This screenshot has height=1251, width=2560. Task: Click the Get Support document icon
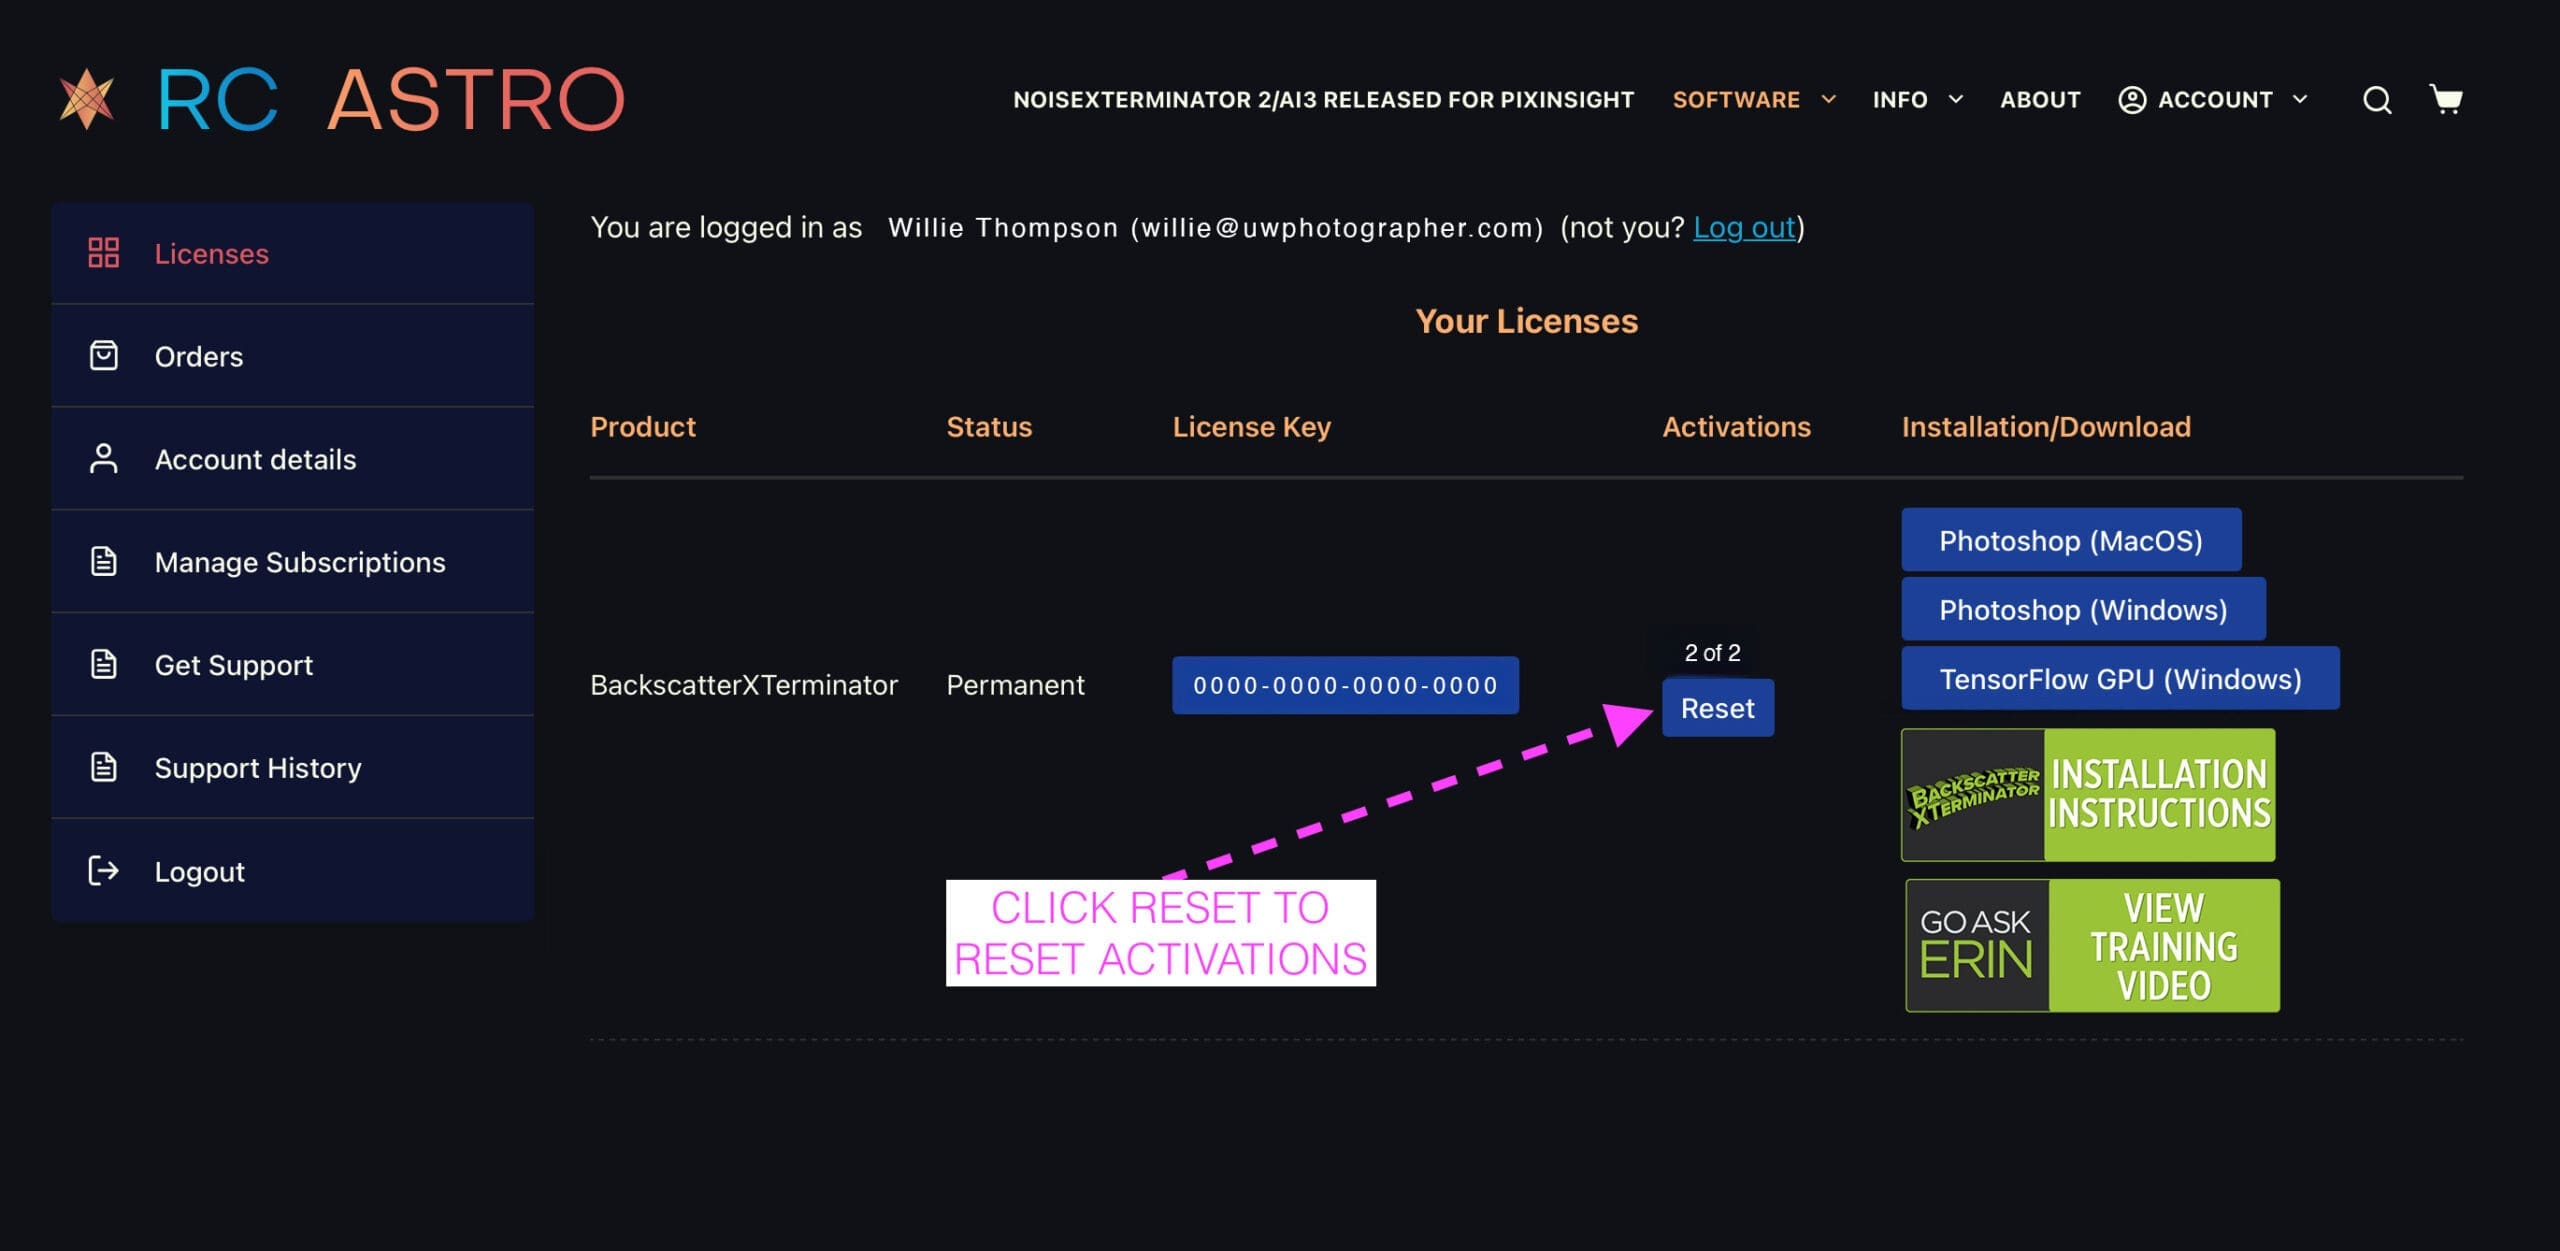(x=104, y=665)
